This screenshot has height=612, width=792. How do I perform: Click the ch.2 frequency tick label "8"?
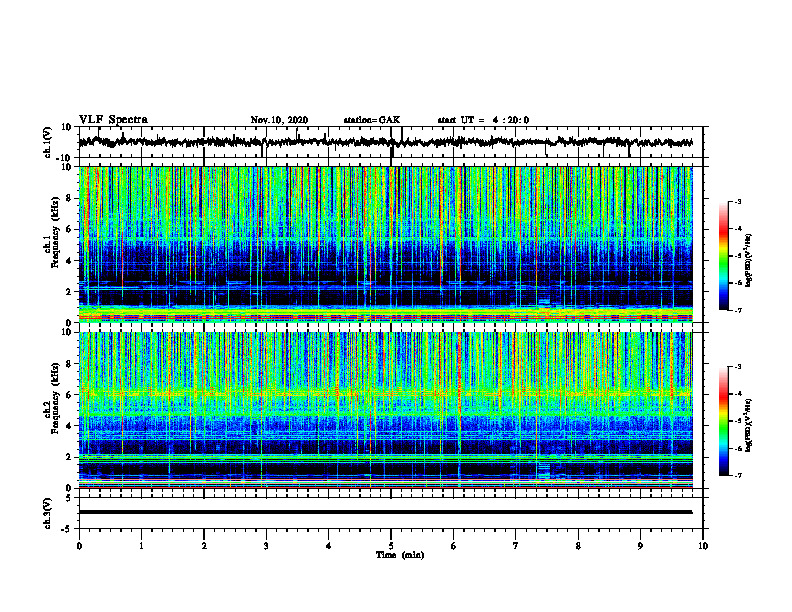(x=69, y=364)
